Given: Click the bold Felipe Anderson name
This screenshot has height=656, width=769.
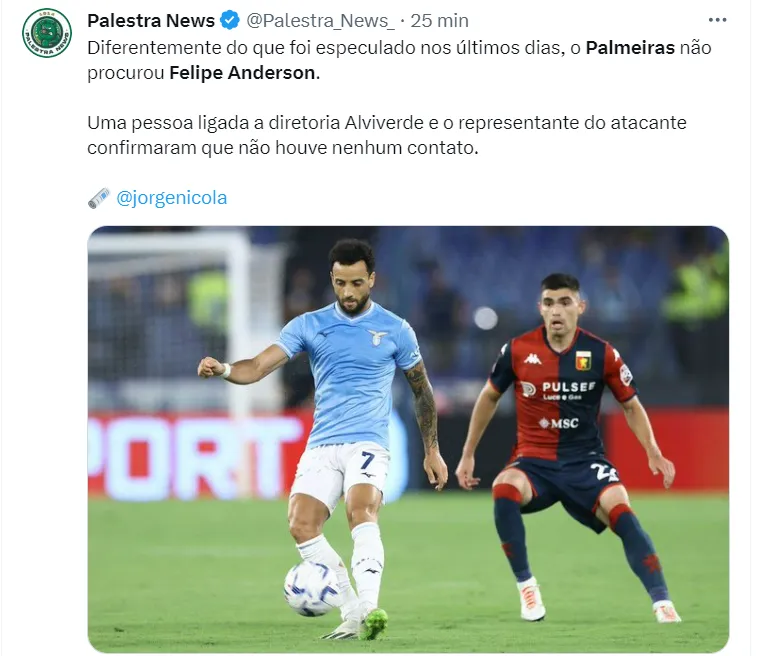Looking at the screenshot, I should coord(244,73).
